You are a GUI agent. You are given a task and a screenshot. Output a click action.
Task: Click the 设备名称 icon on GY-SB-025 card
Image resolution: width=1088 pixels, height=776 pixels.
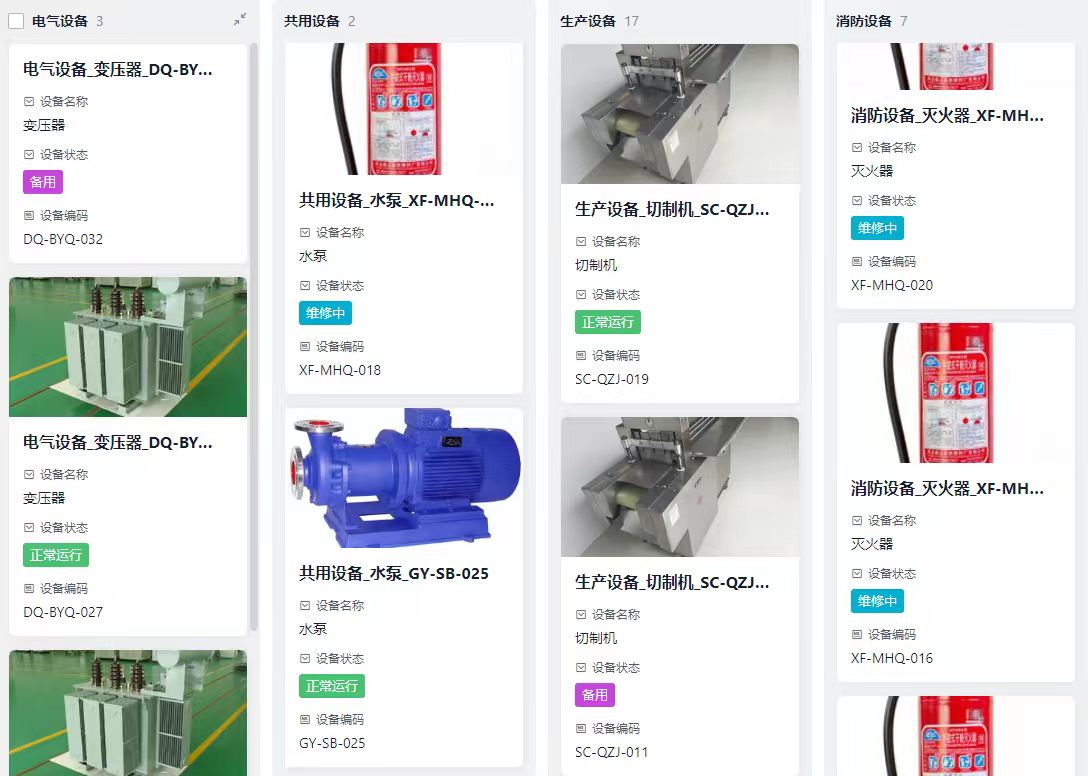[x=305, y=605]
